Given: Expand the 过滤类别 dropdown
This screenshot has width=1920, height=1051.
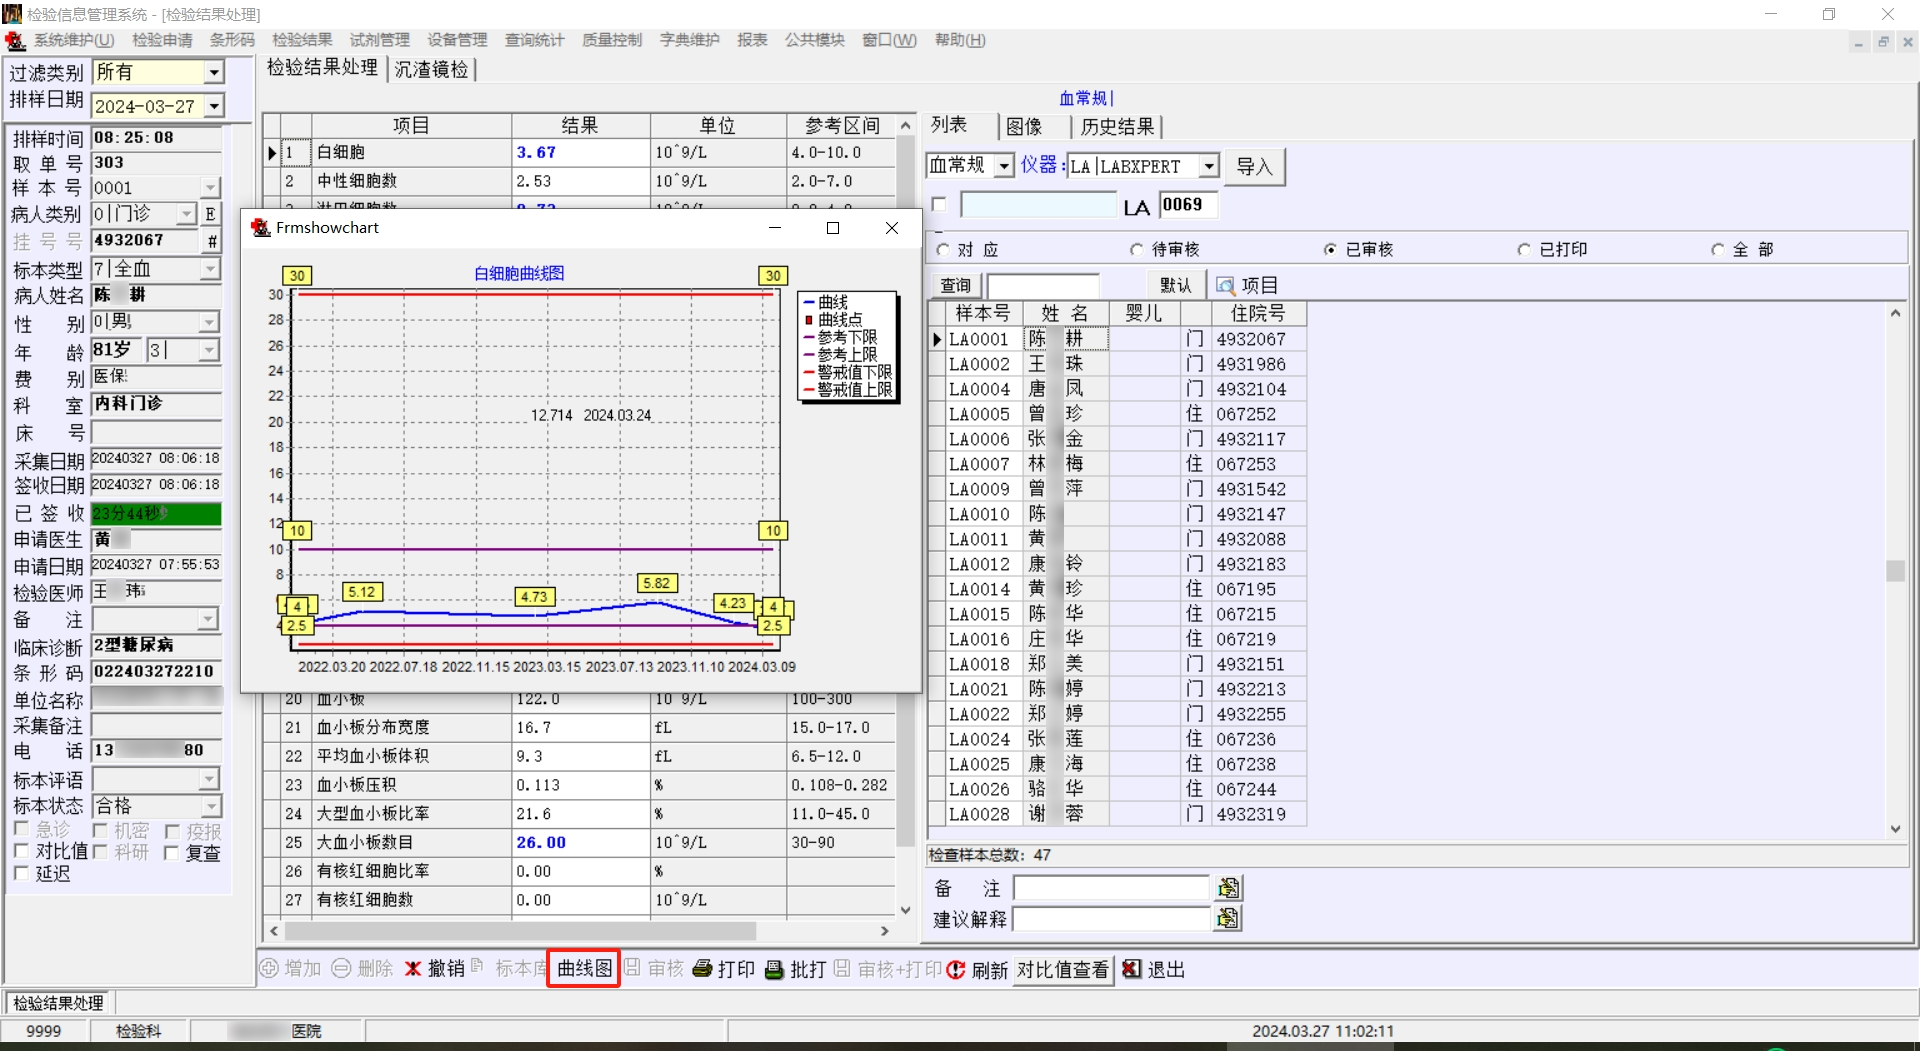Looking at the screenshot, I should tap(214, 73).
